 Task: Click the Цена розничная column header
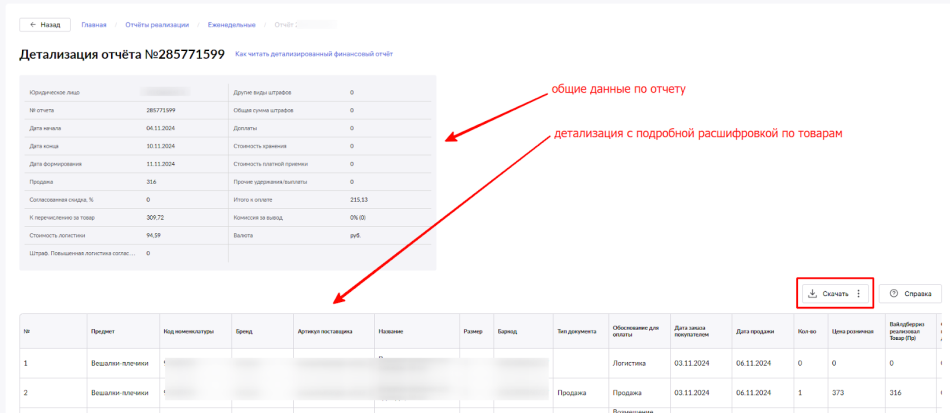point(852,330)
